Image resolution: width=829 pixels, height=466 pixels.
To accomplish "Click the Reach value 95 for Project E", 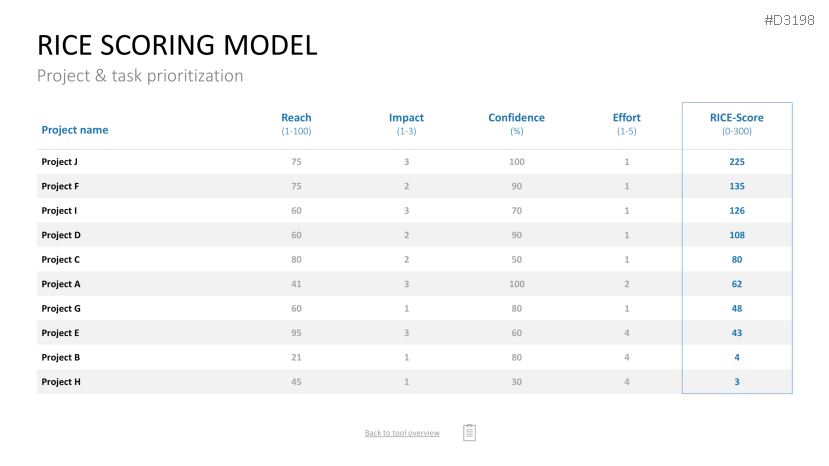I will 296,333.
